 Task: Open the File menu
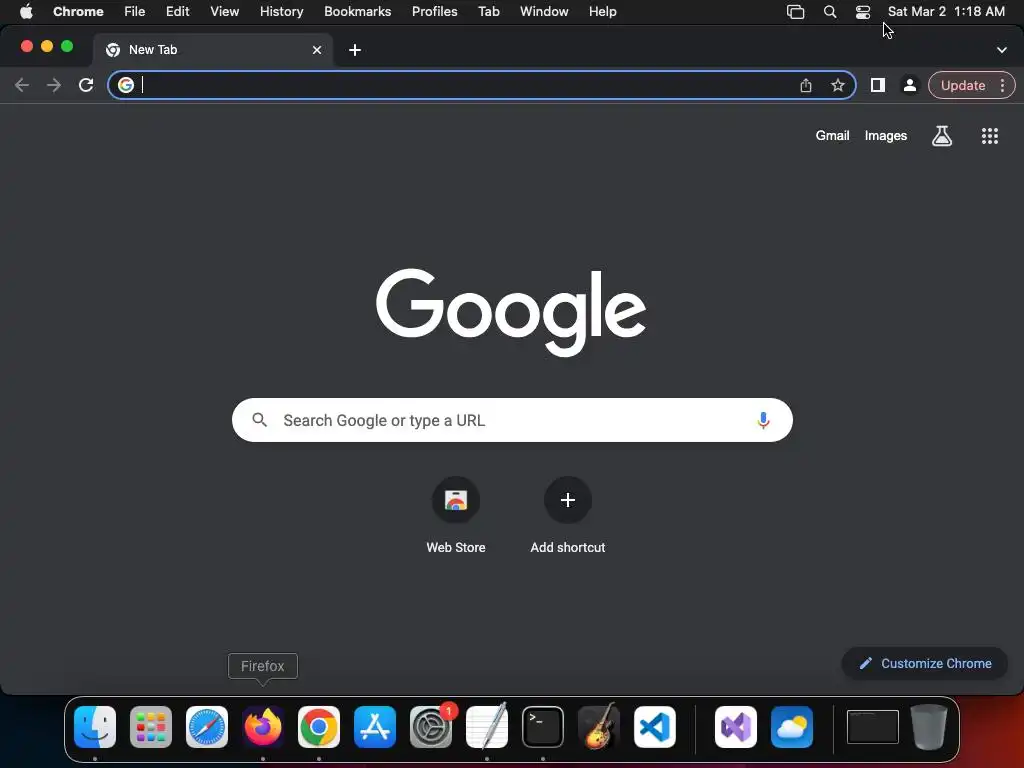(x=135, y=12)
